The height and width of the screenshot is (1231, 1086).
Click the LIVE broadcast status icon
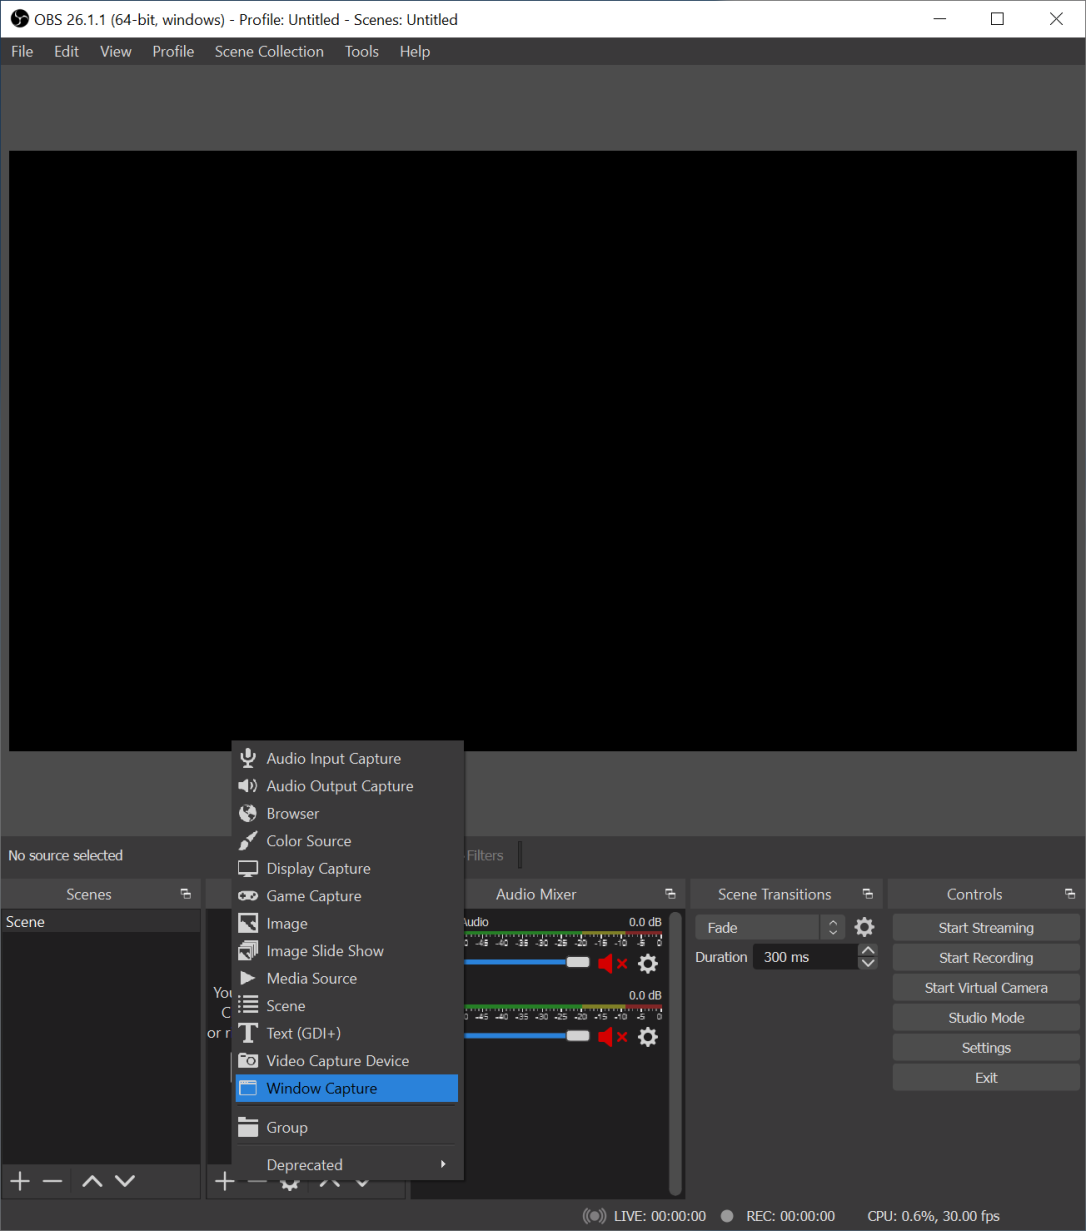[x=595, y=1216]
